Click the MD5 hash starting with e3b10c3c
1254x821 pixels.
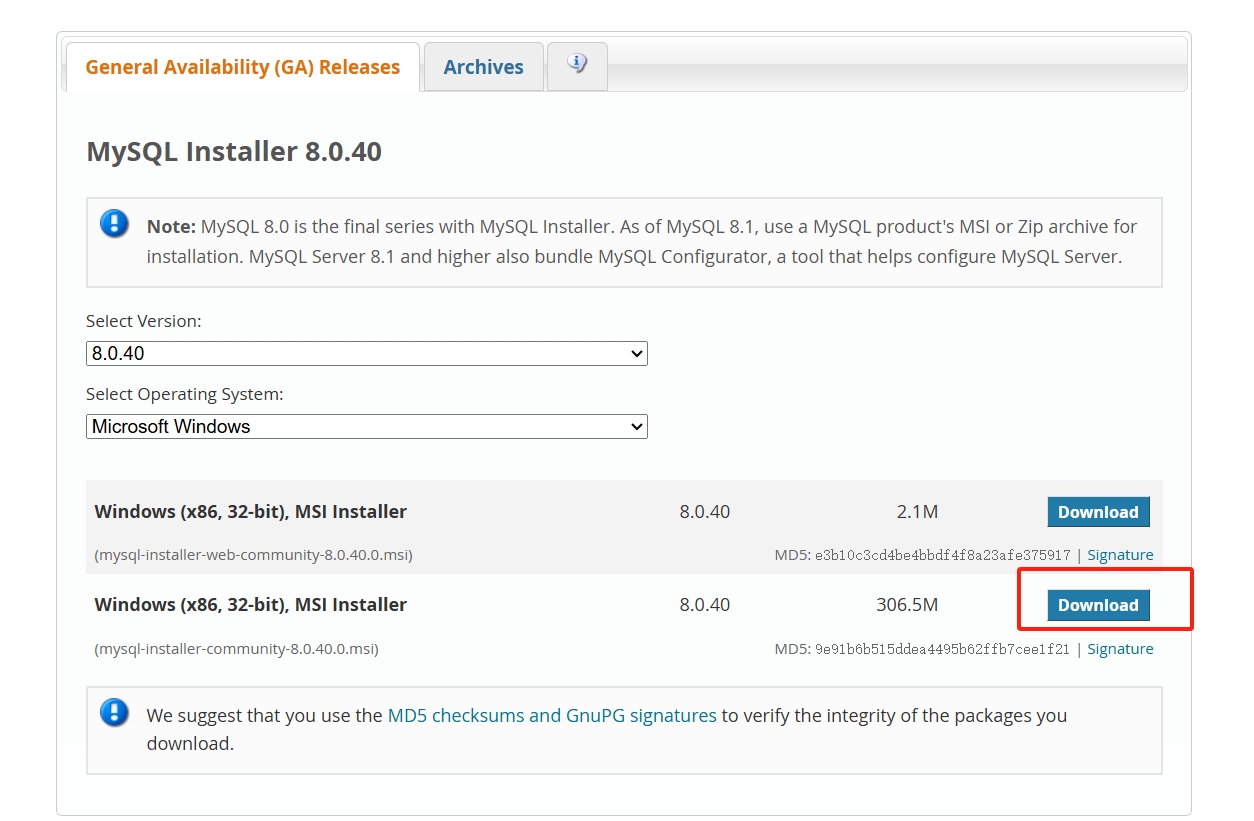click(x=942, y=555)
